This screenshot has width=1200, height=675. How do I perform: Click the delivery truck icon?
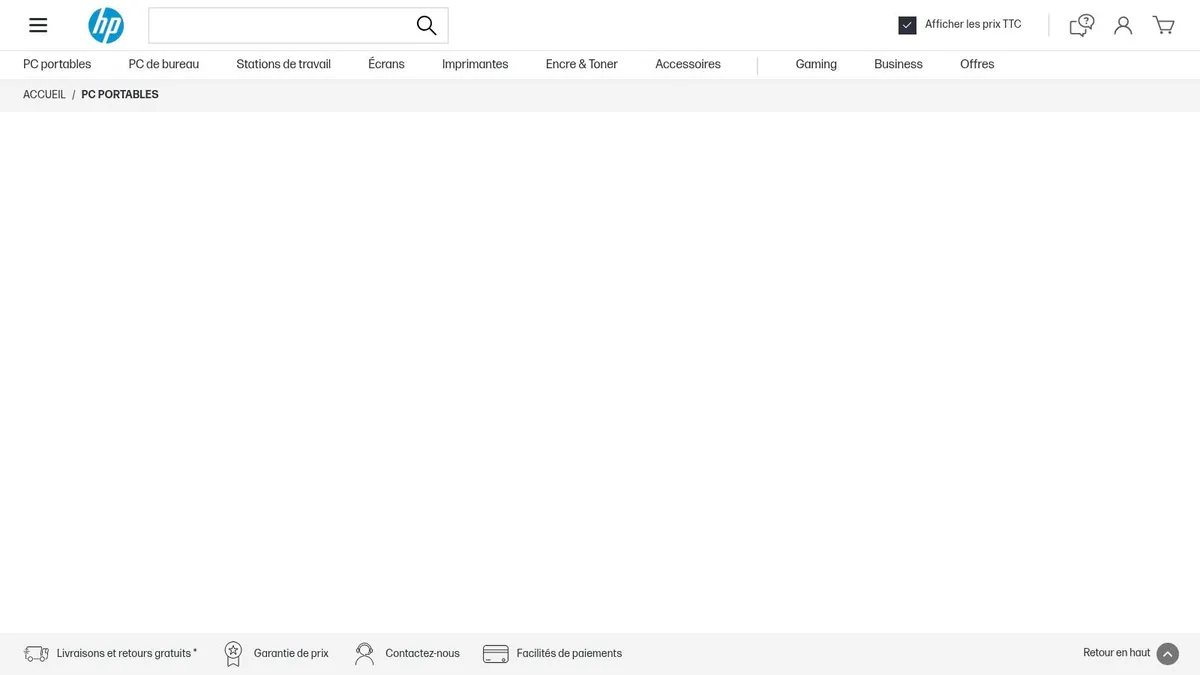click(x=36, y=654)
